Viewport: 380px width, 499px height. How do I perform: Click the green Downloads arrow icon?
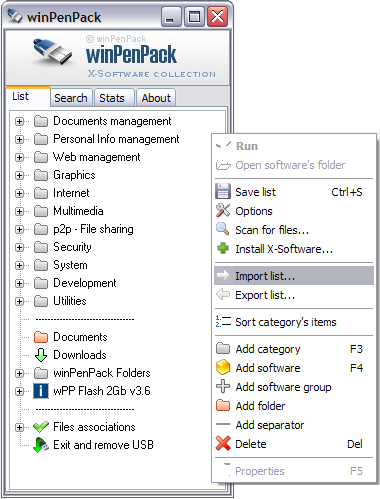(x=41, y=355)
